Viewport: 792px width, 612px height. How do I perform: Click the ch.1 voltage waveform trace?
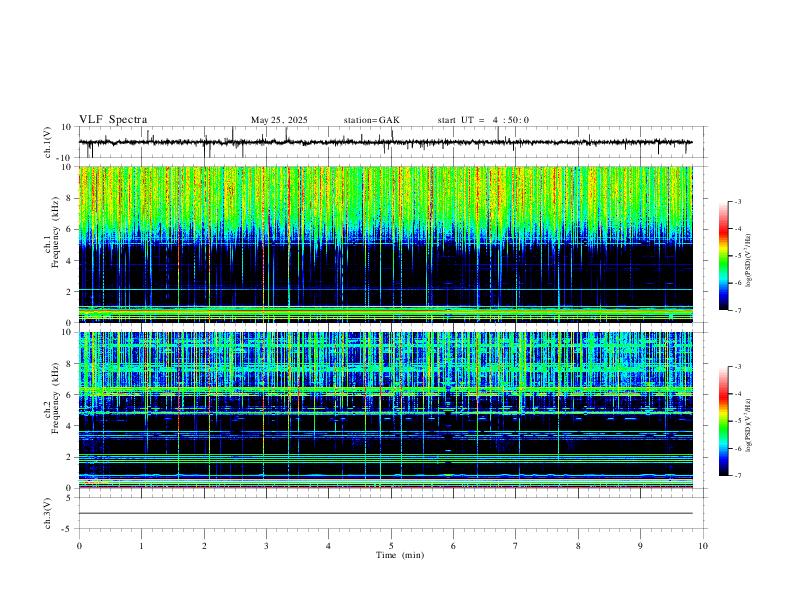[x=385, y=142]
